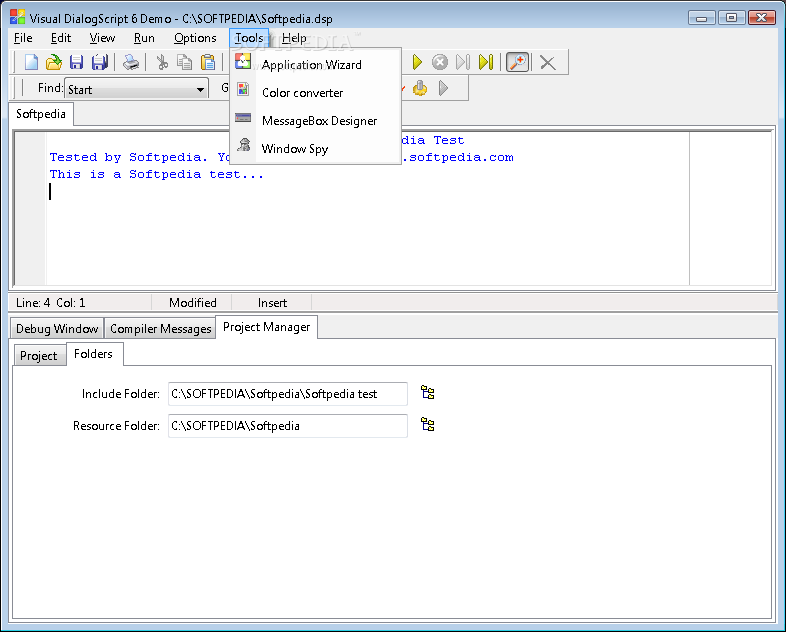Viewport: 786px width, 632px height.
Task: Click the 'Line: 4 Col: 1' status text
Action: 51,303
